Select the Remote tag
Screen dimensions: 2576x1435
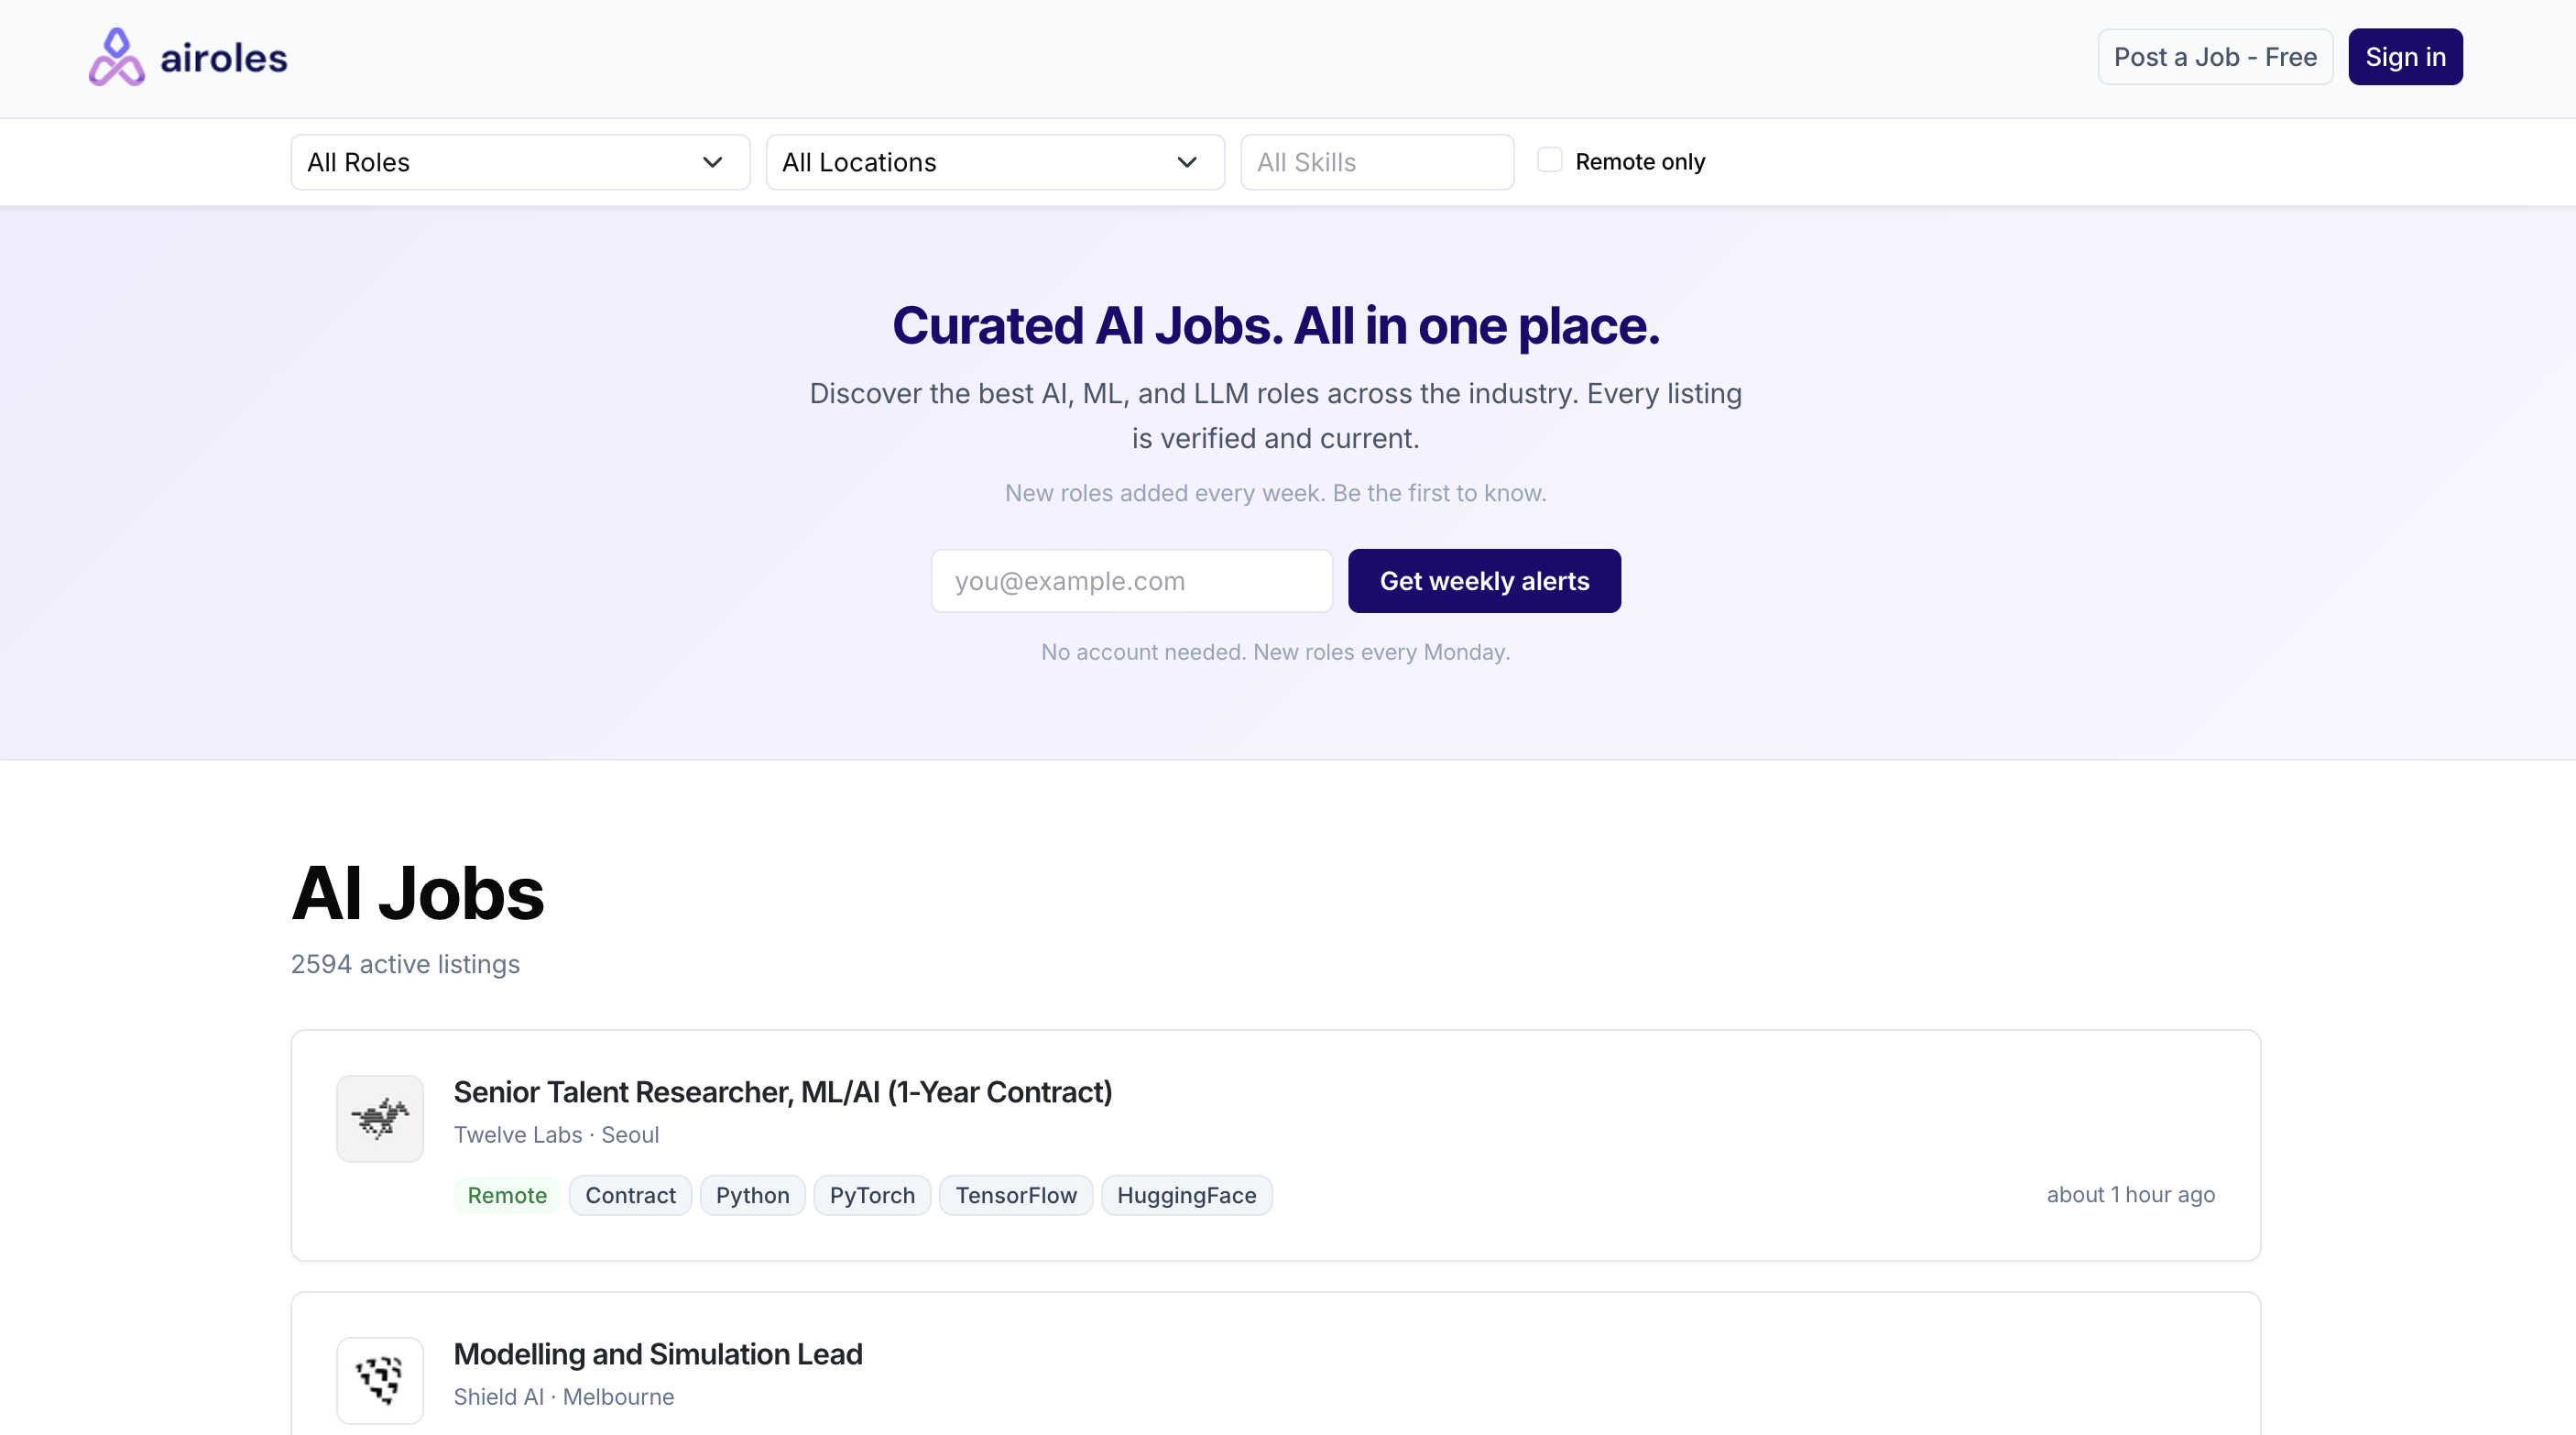click(507, 1195)
